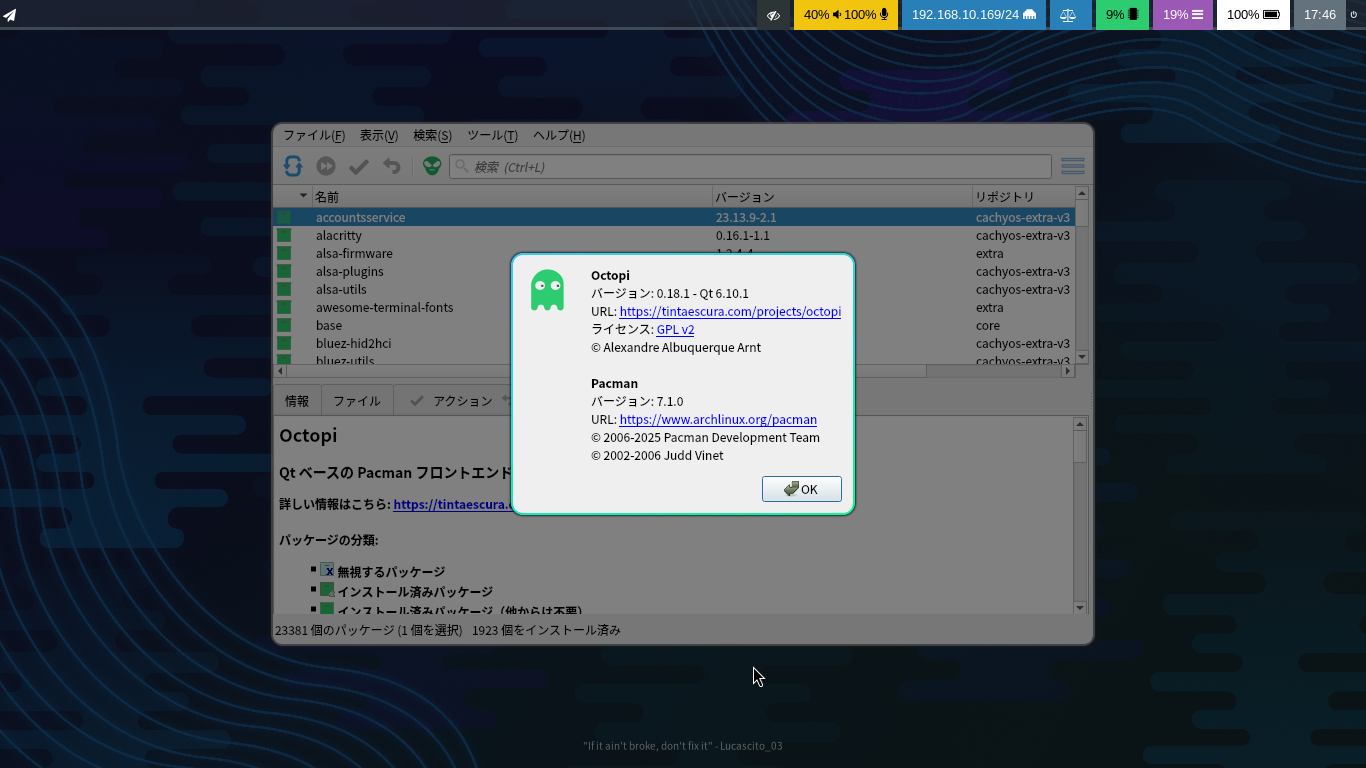
Task: Click package list horizontal scroll right arrow
Action: (x=1067, y=370)
